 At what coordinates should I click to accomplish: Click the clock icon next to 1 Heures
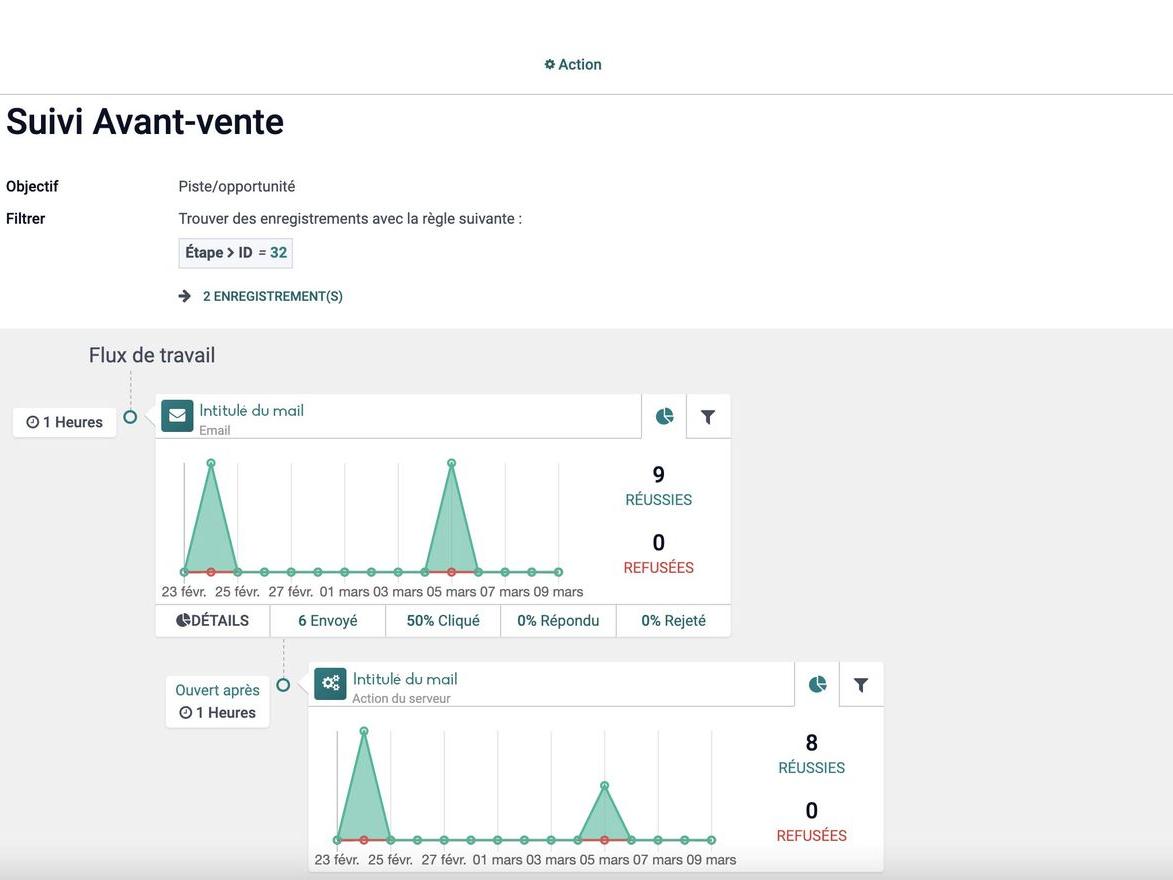(x=31, y=420)
